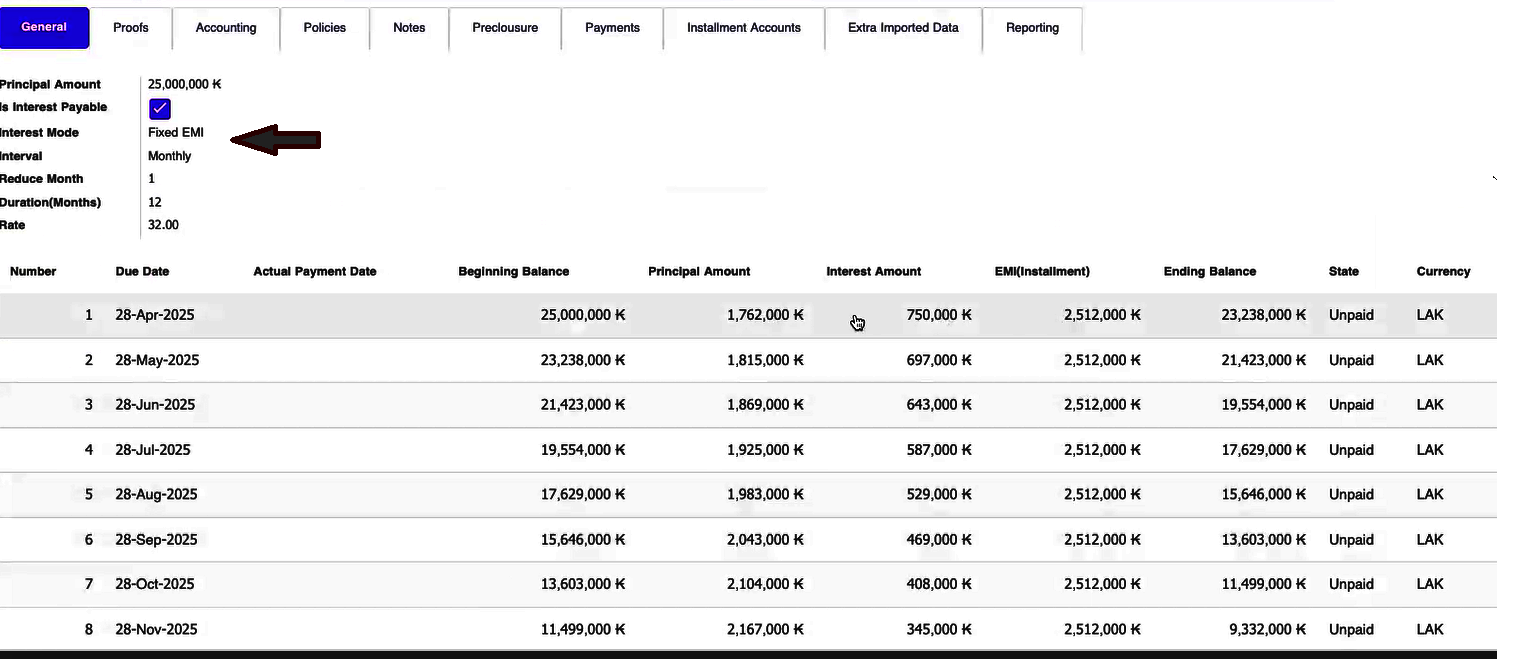Switch to the Proofs tab
The width and height of the screenshot is (1531, 659).
131,28
